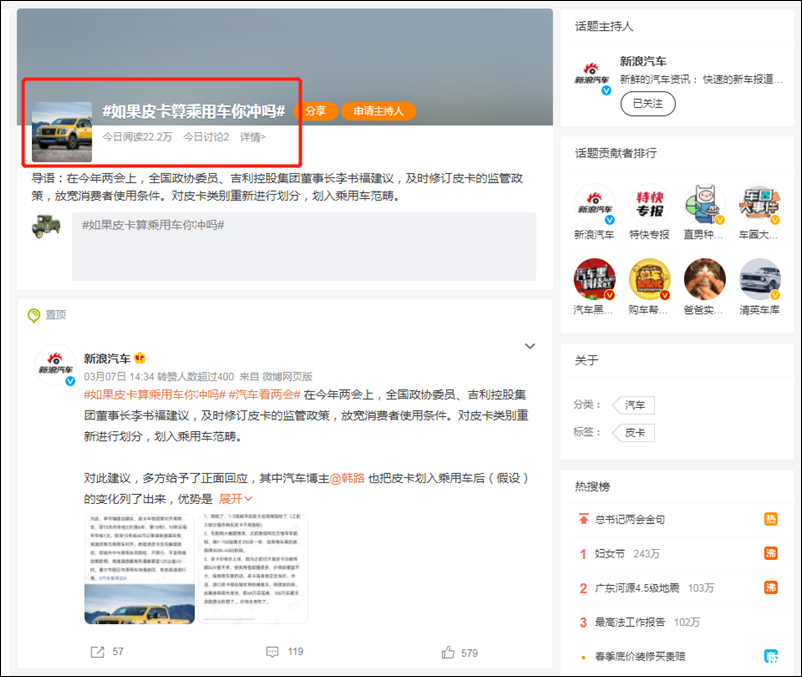Open hot search 最高法工作报告
Viewport: 802px width, 677px height.
[x=630, y=622]
